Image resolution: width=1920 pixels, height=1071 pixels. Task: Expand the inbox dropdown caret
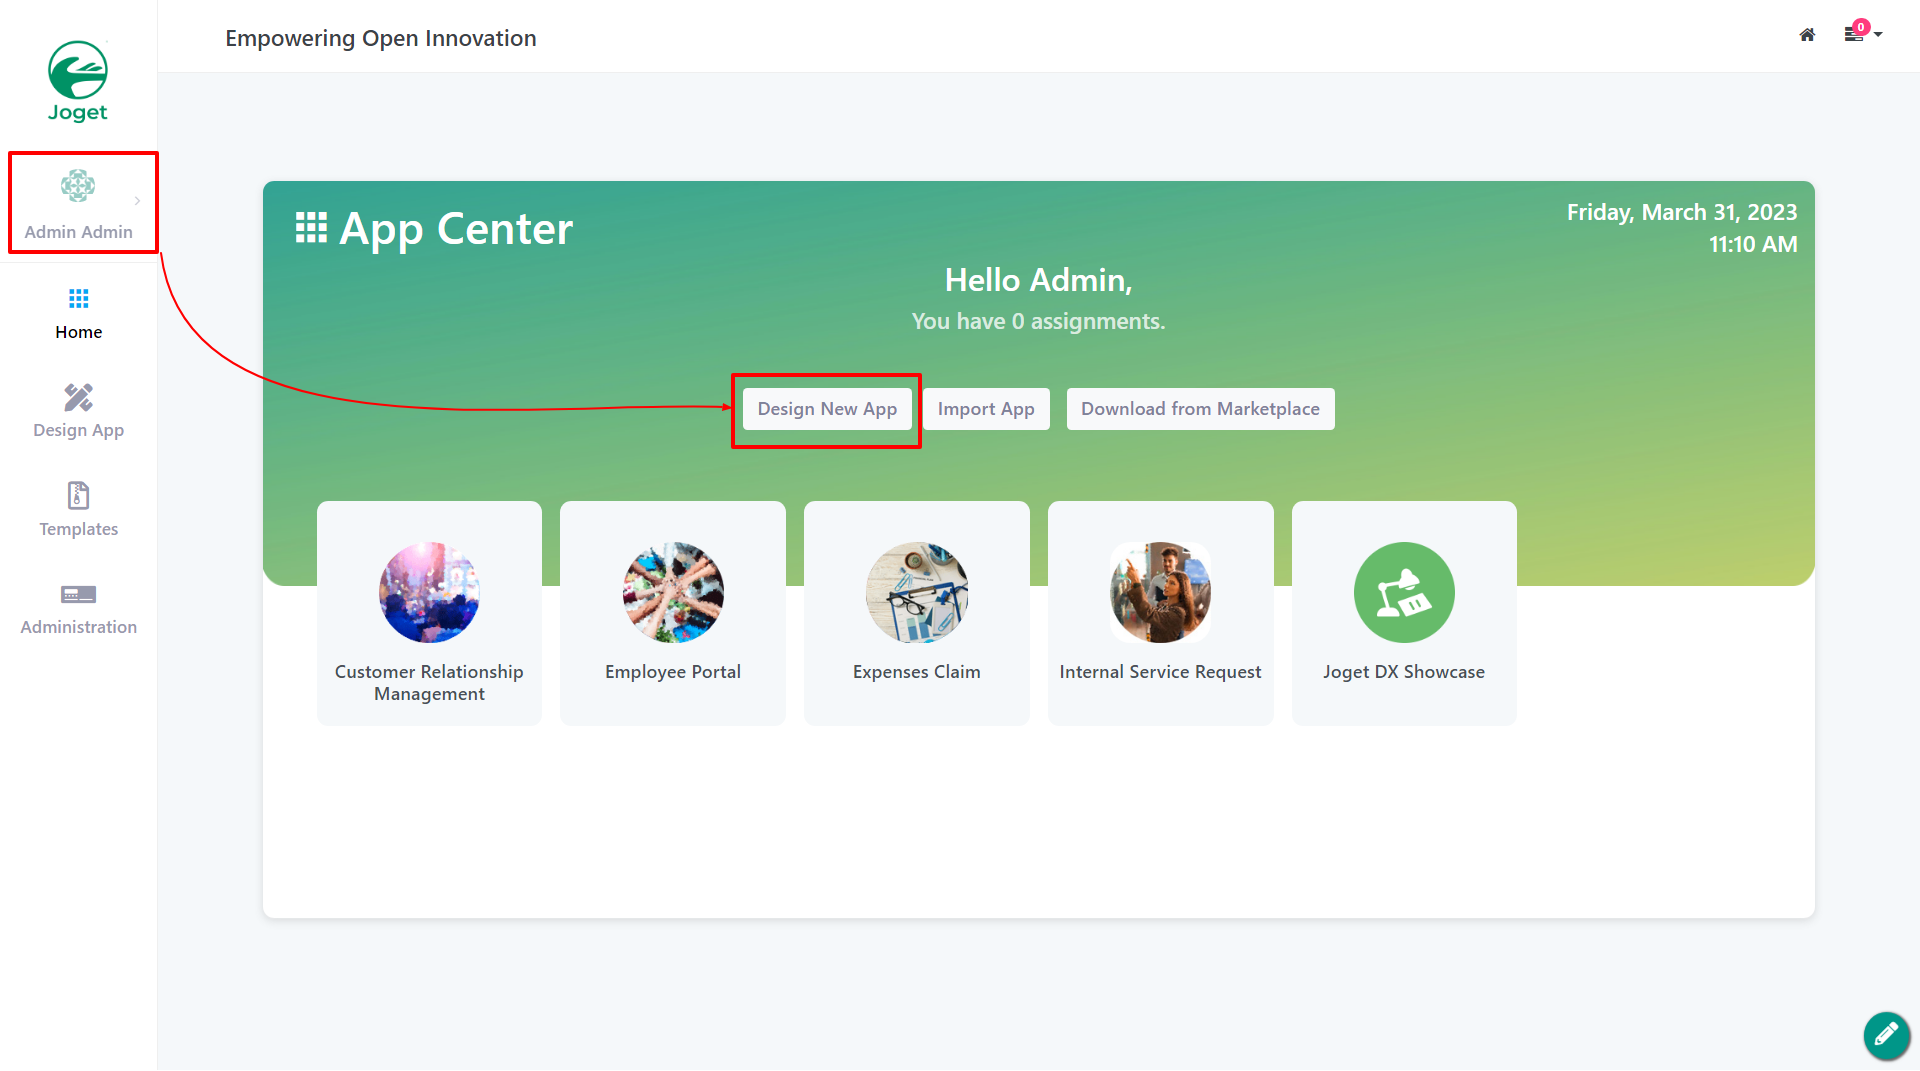[1878, 35]
